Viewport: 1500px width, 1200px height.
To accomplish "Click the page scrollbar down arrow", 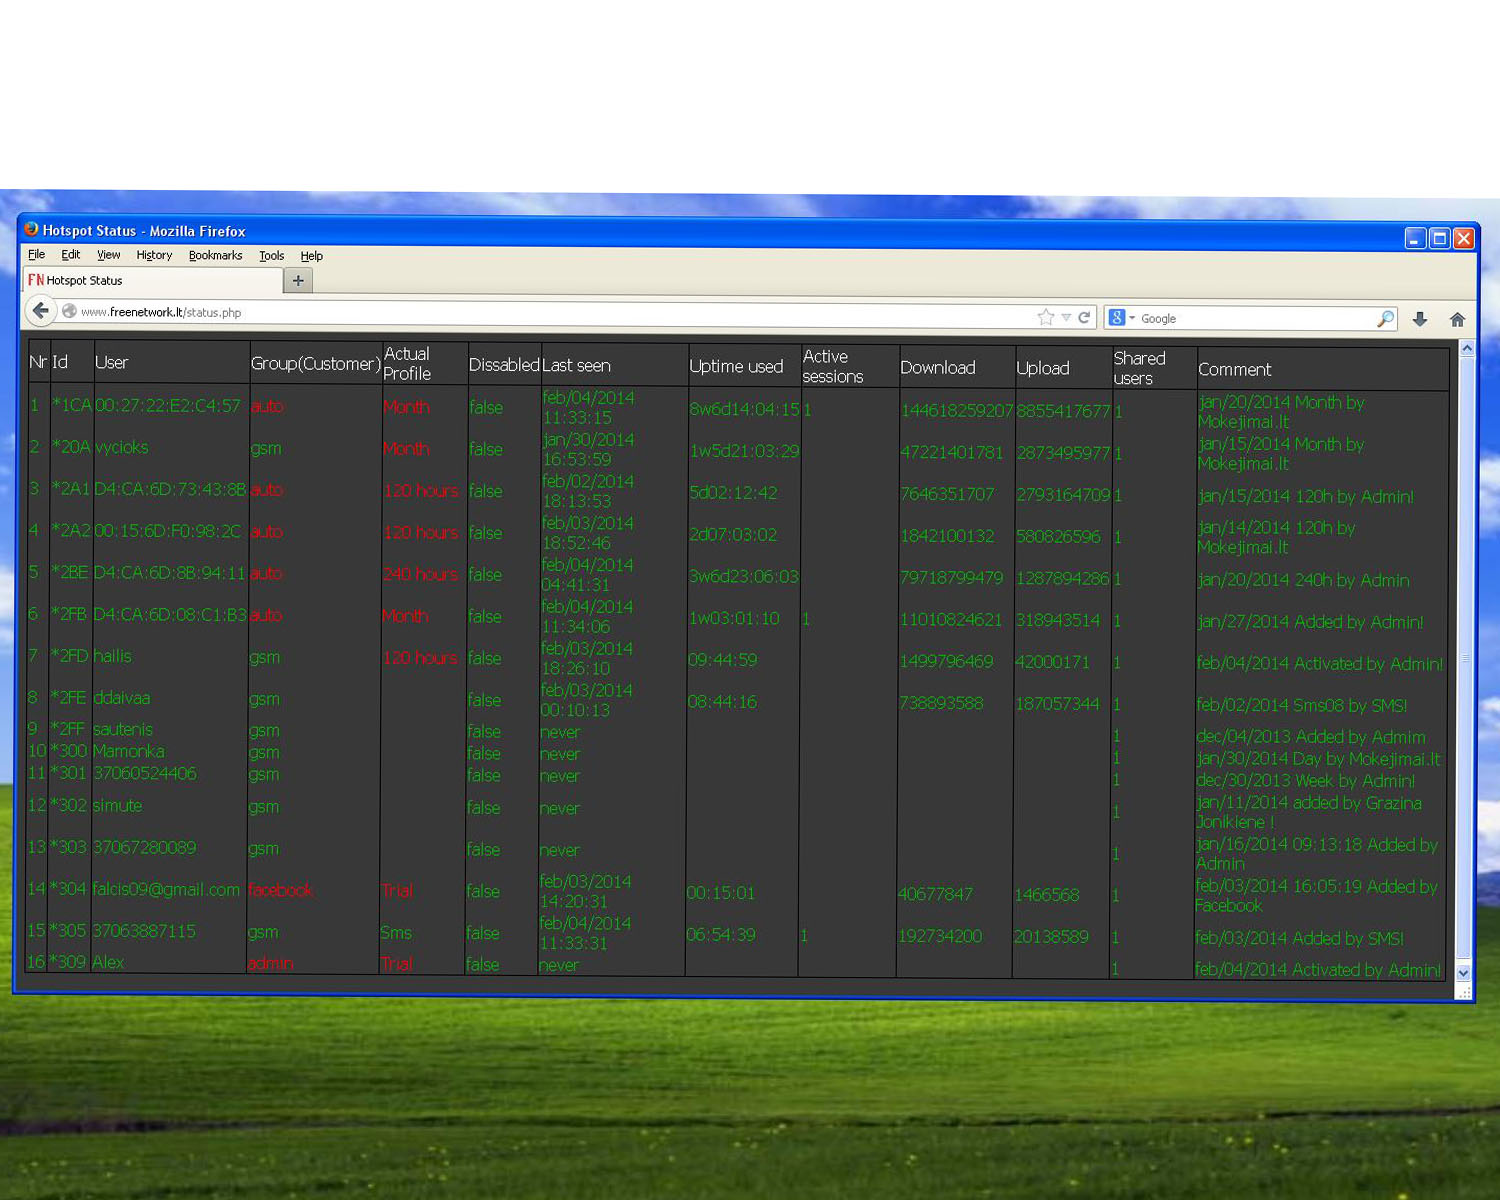I will [1463, 973].
